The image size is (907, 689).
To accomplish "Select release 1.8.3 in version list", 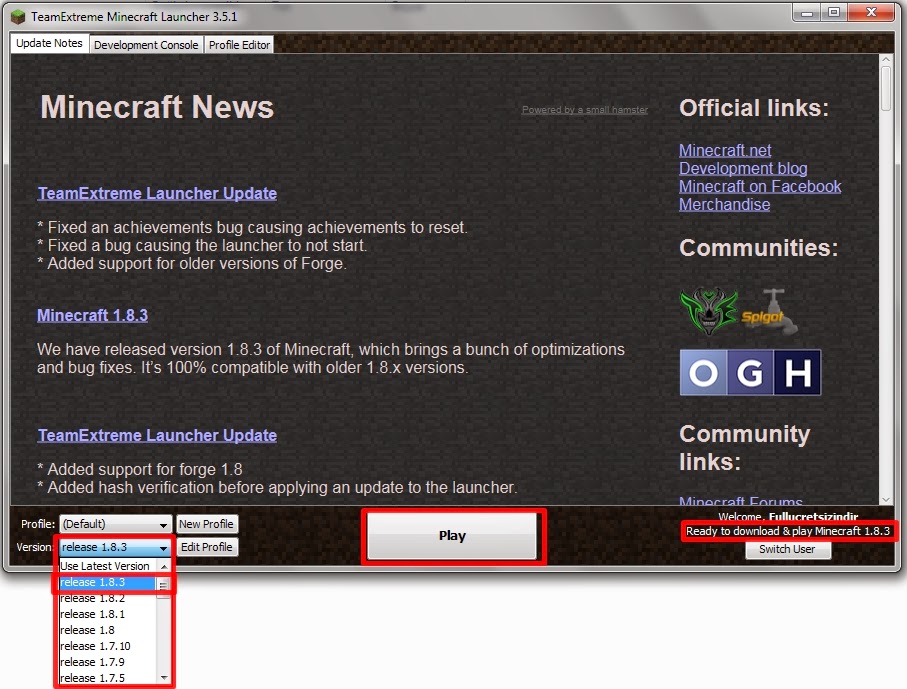I will click(108, 582).
